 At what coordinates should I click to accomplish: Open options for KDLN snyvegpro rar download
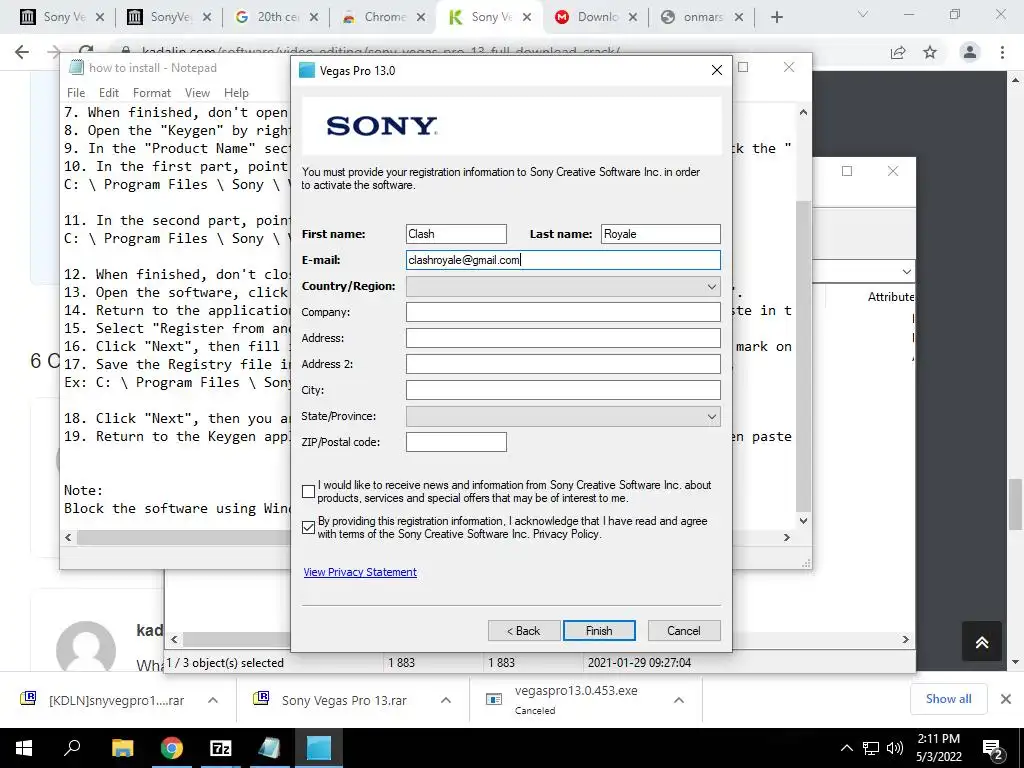coord(213,700)
